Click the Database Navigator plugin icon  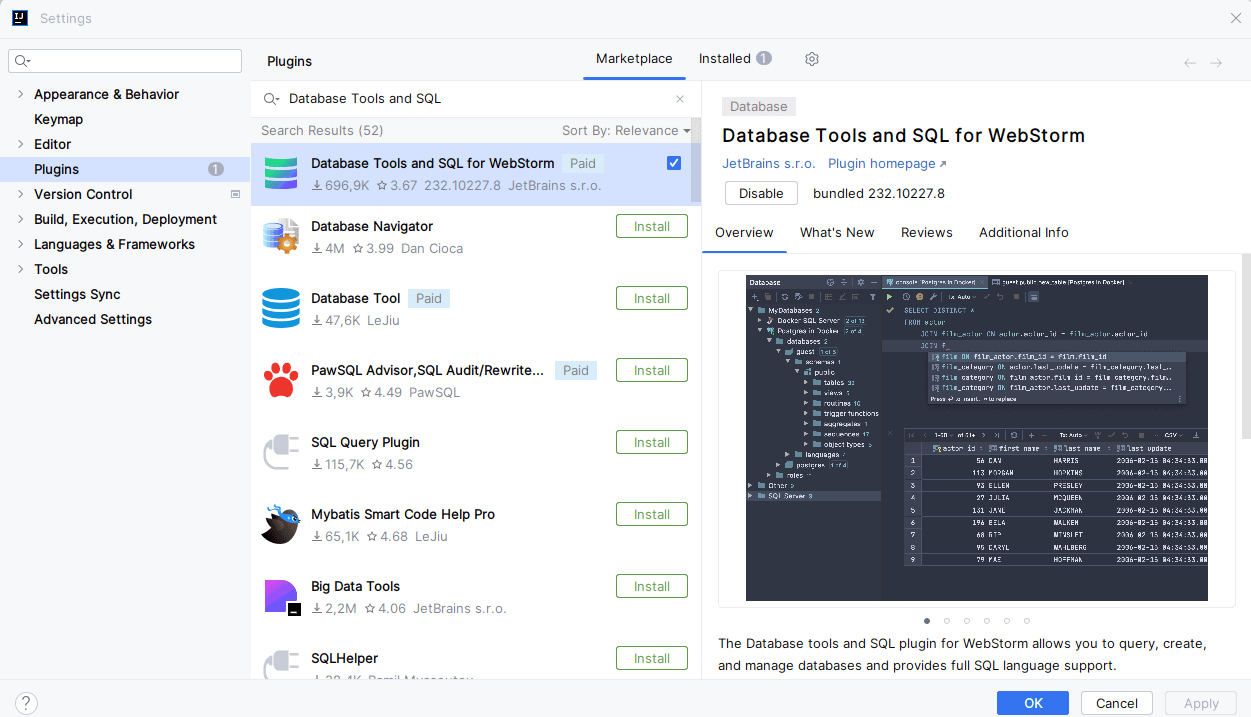[x=281, y=236]
